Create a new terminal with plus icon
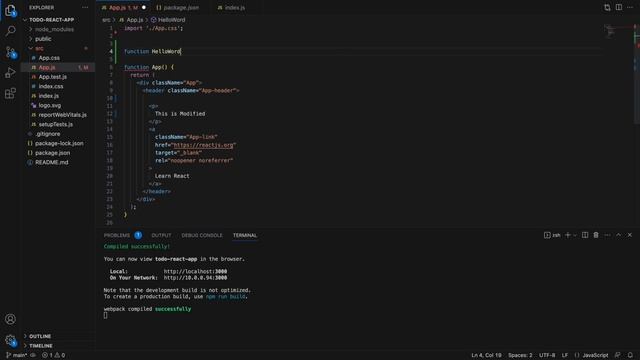Image resolution: width=640 pixels, height=360 pixels. [x=567, y=235]
